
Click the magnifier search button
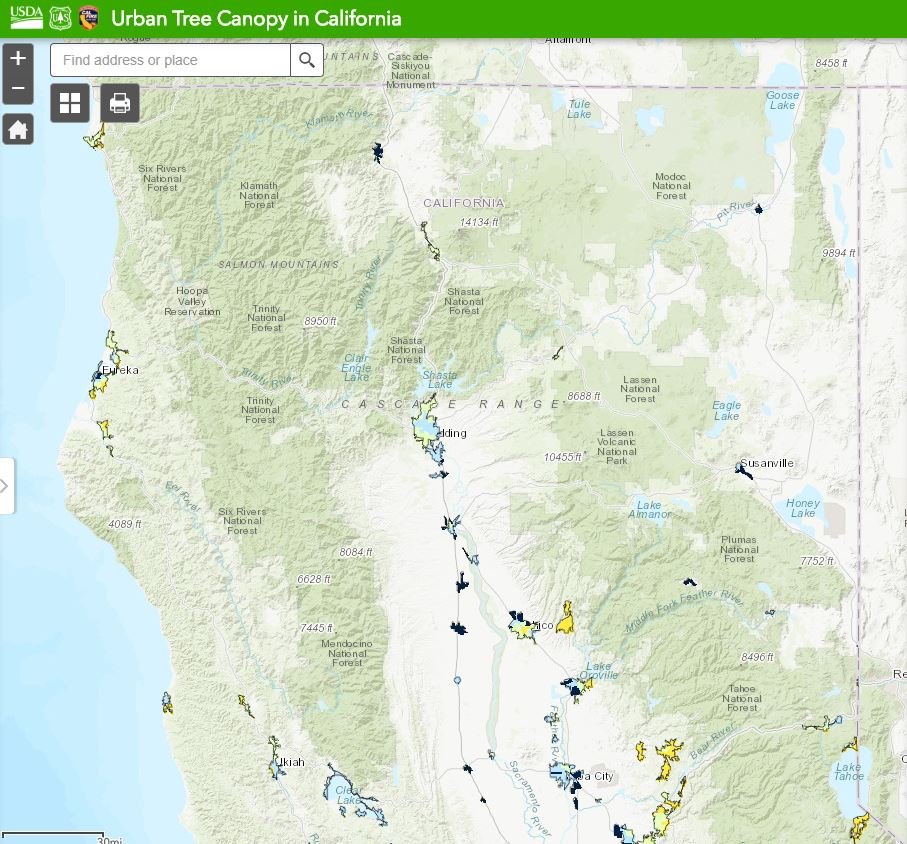pyautogui.click(x=307, y=60)
